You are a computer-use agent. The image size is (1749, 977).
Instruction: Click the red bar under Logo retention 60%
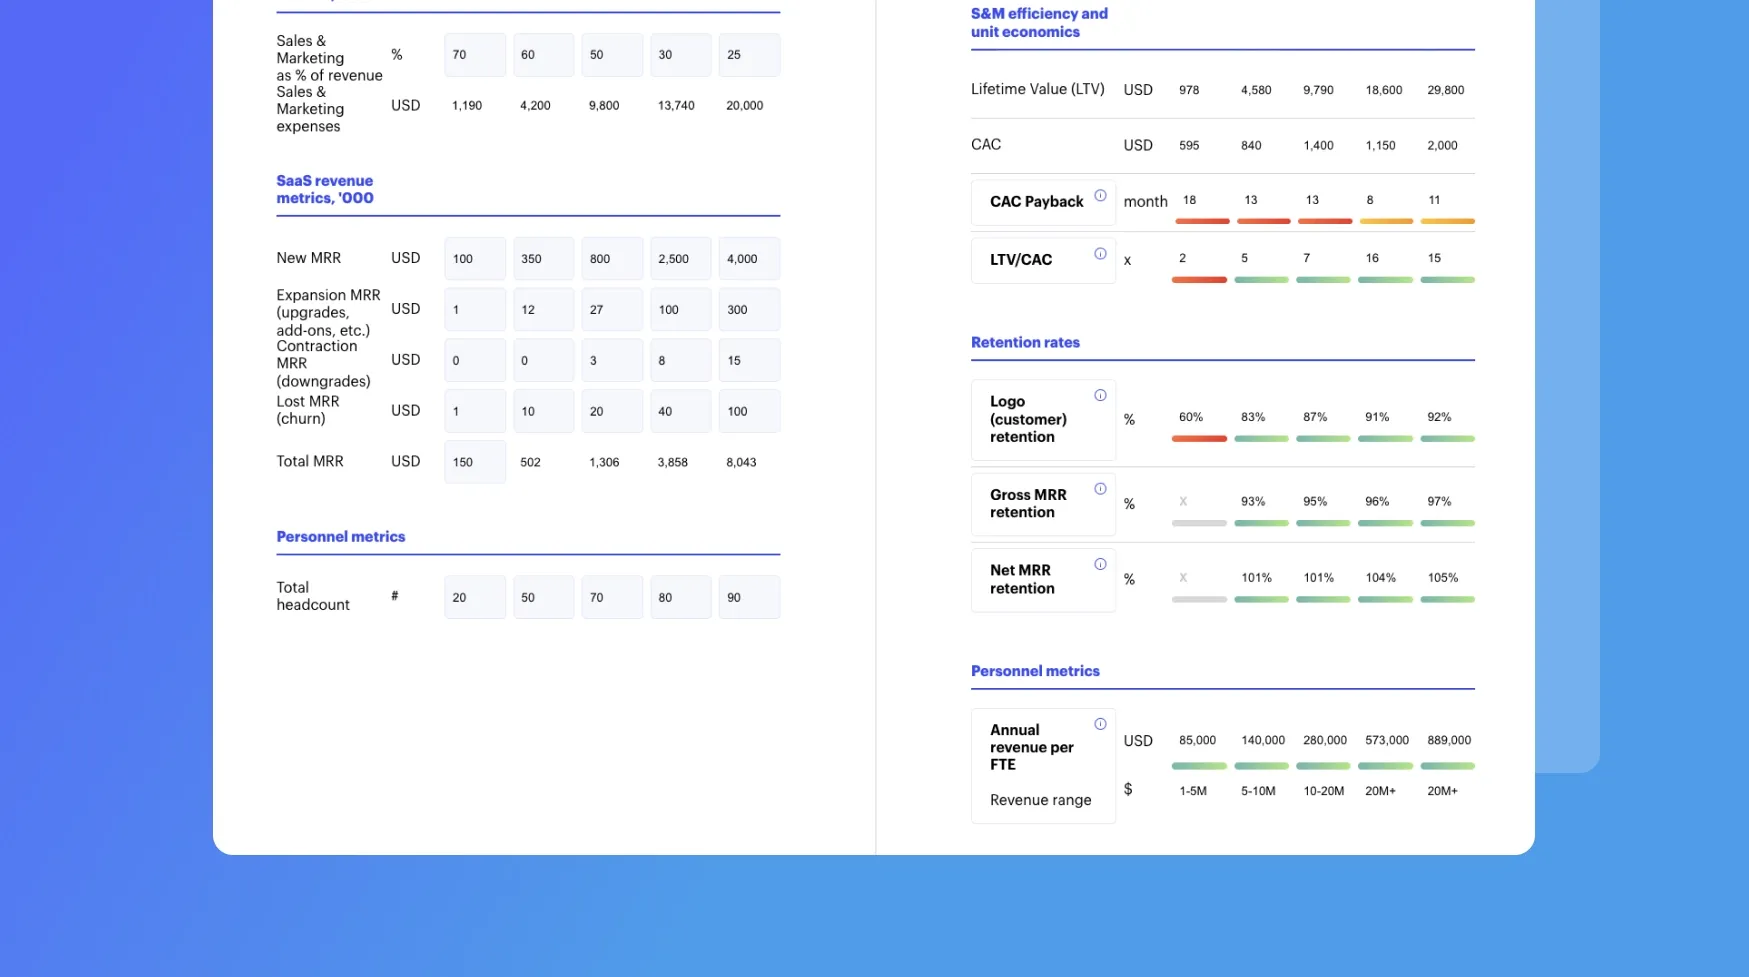(x=1199, y=439)
